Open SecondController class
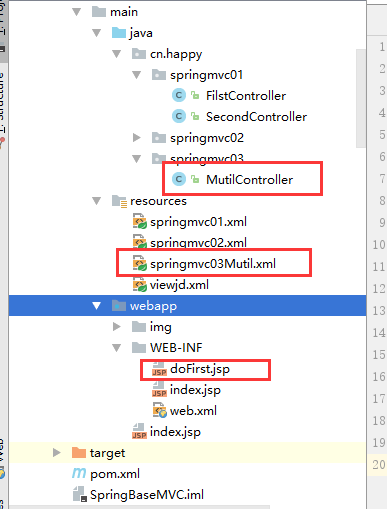This screenshot has width=387, height=509. (x=256, y=117)
